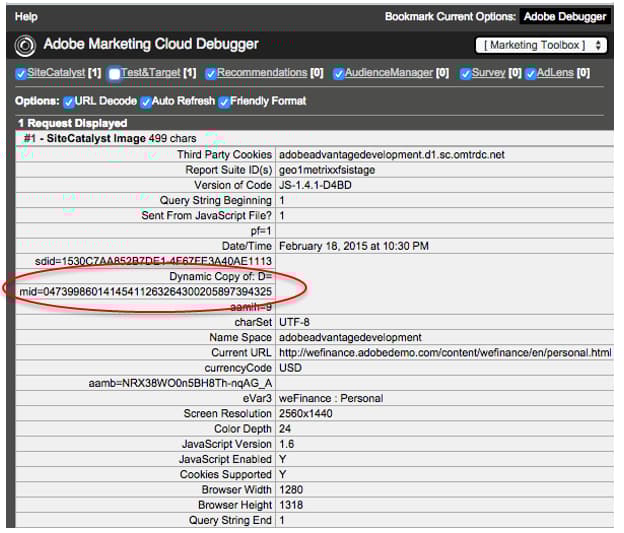Open the AudienceManager link

point(389,72)
